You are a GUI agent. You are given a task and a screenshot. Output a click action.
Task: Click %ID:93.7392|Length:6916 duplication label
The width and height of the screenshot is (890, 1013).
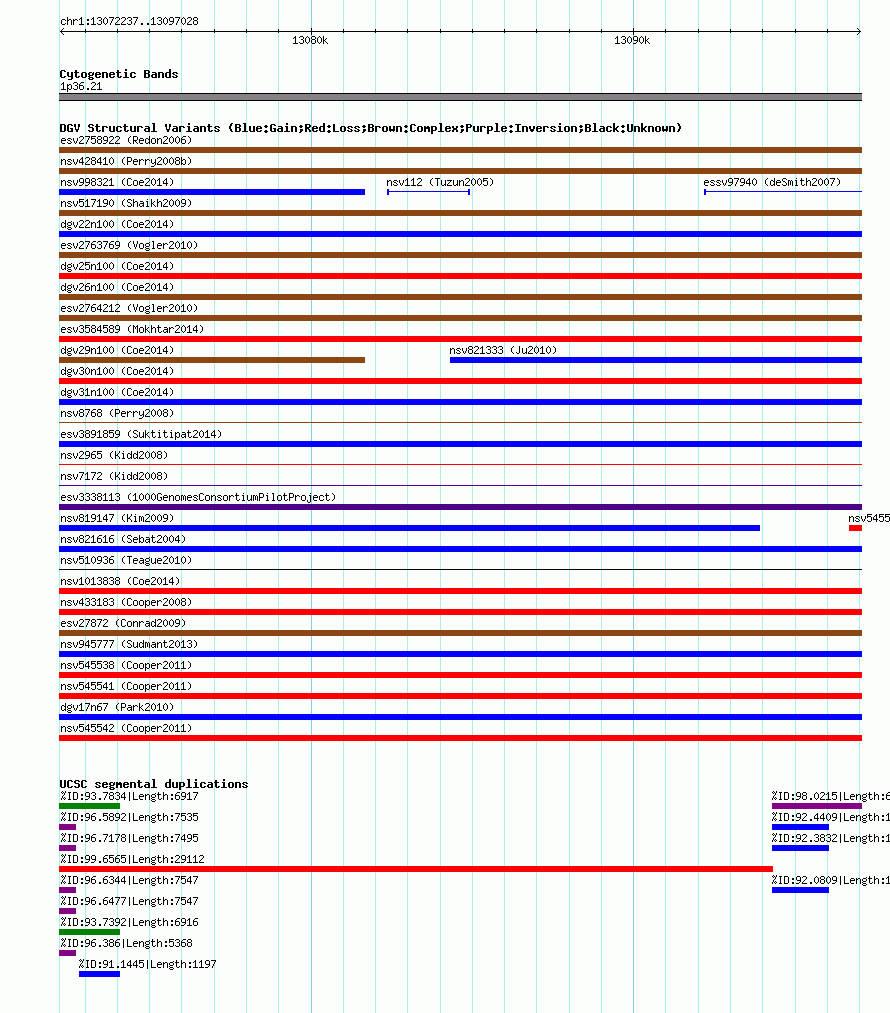[x=129, y=923]
